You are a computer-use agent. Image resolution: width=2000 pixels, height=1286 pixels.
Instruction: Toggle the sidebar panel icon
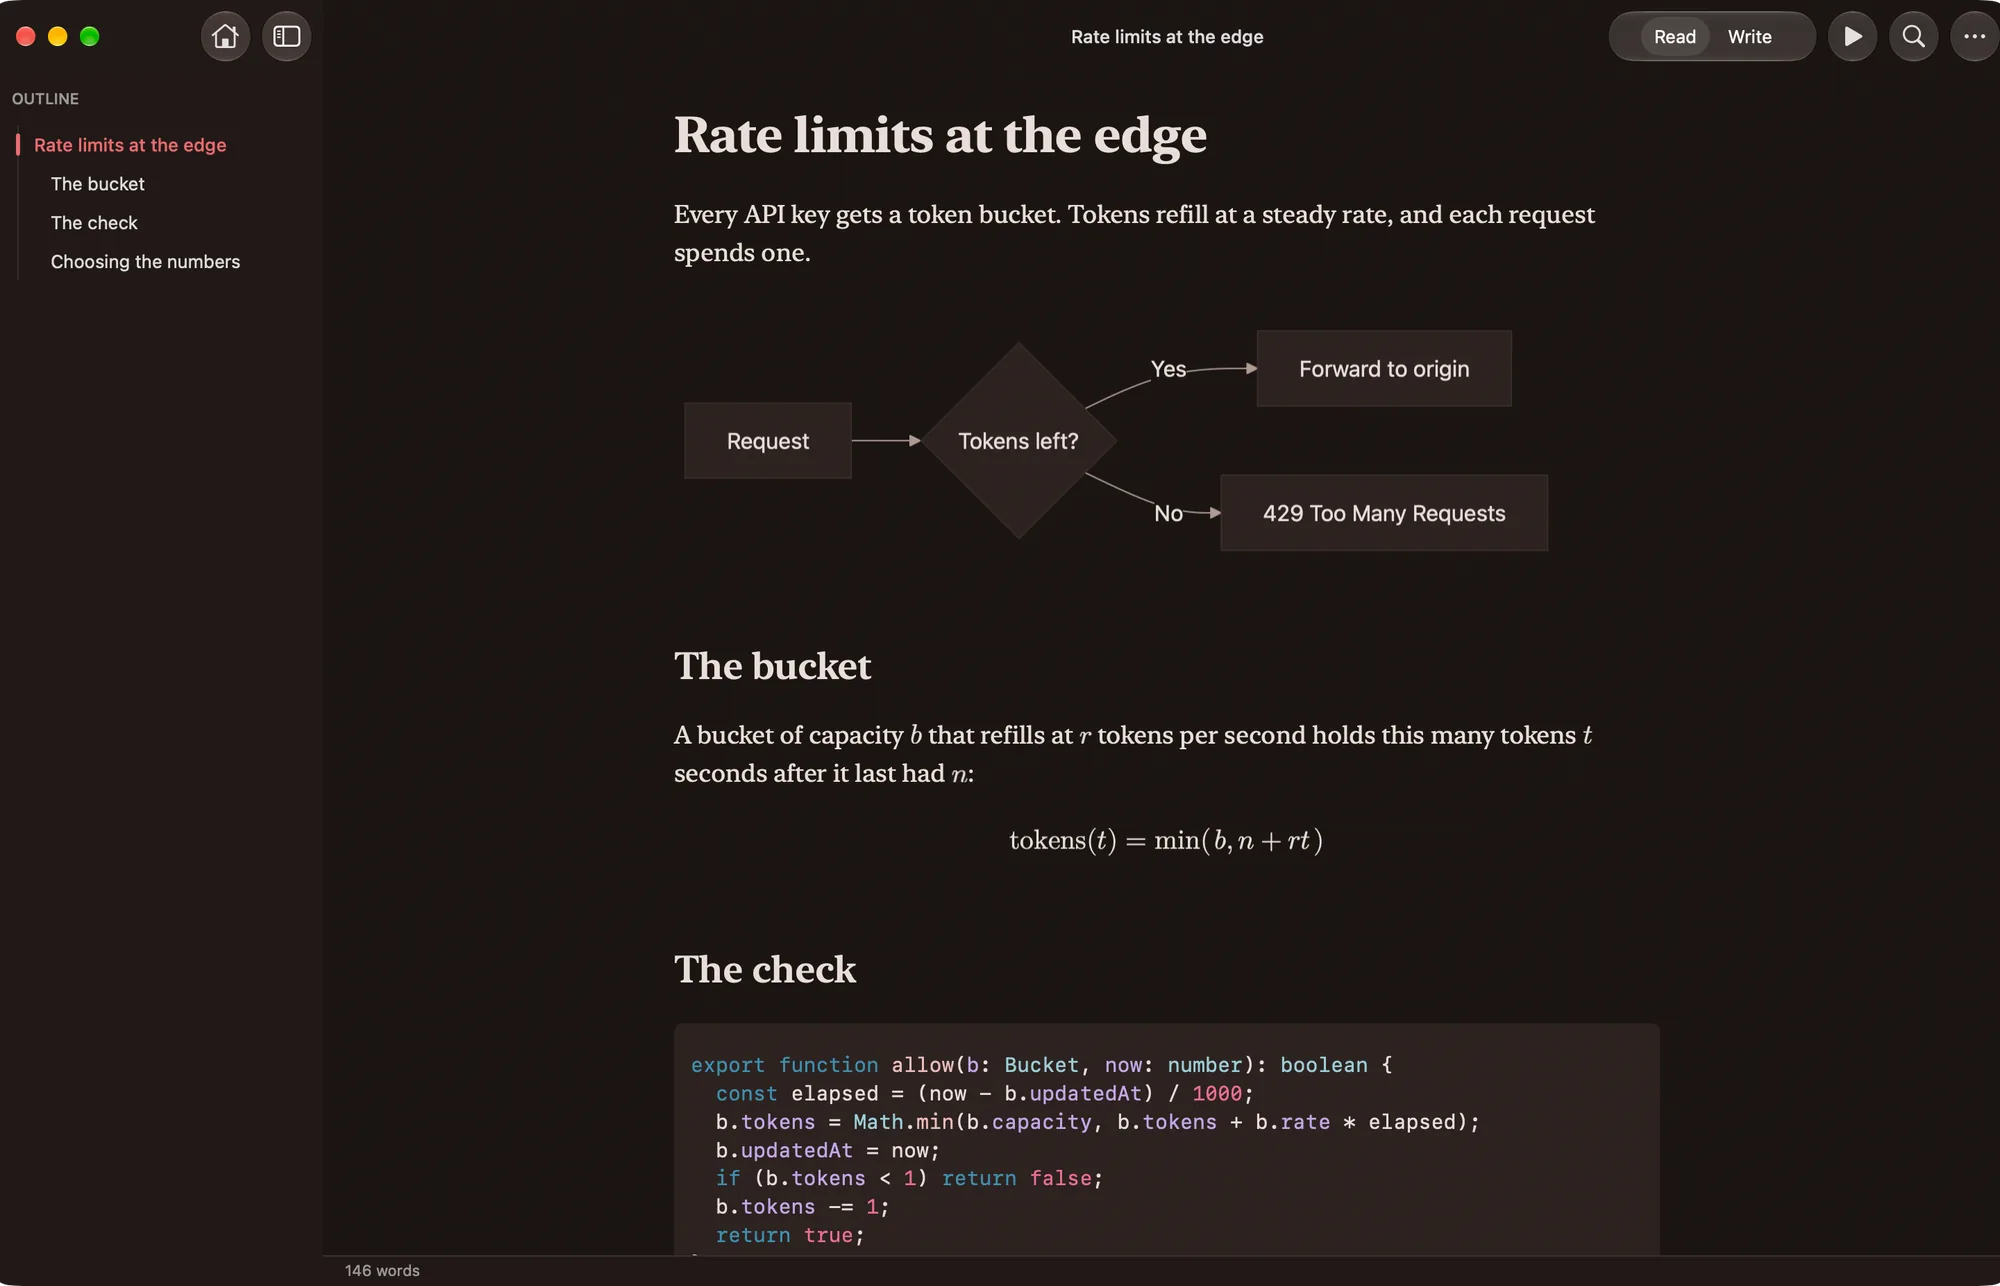[287, 37]
